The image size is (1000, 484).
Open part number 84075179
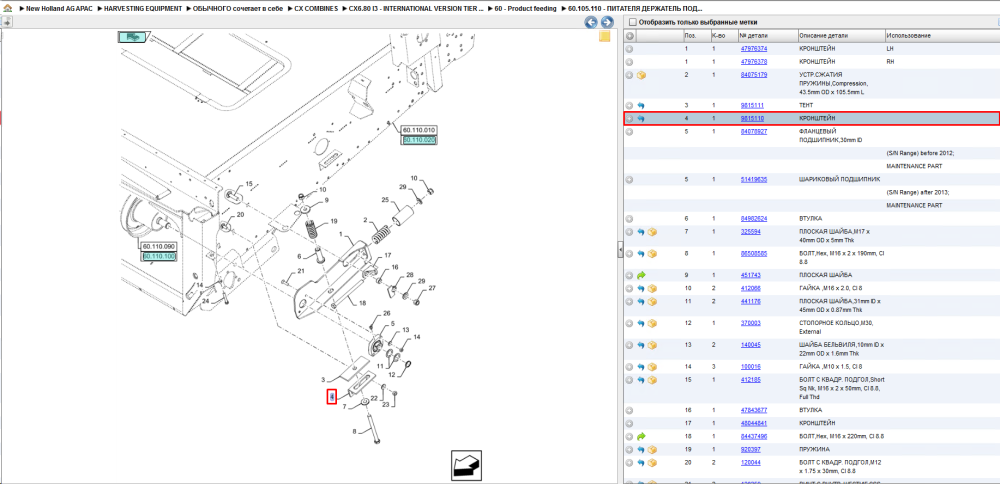pos(754,75)
